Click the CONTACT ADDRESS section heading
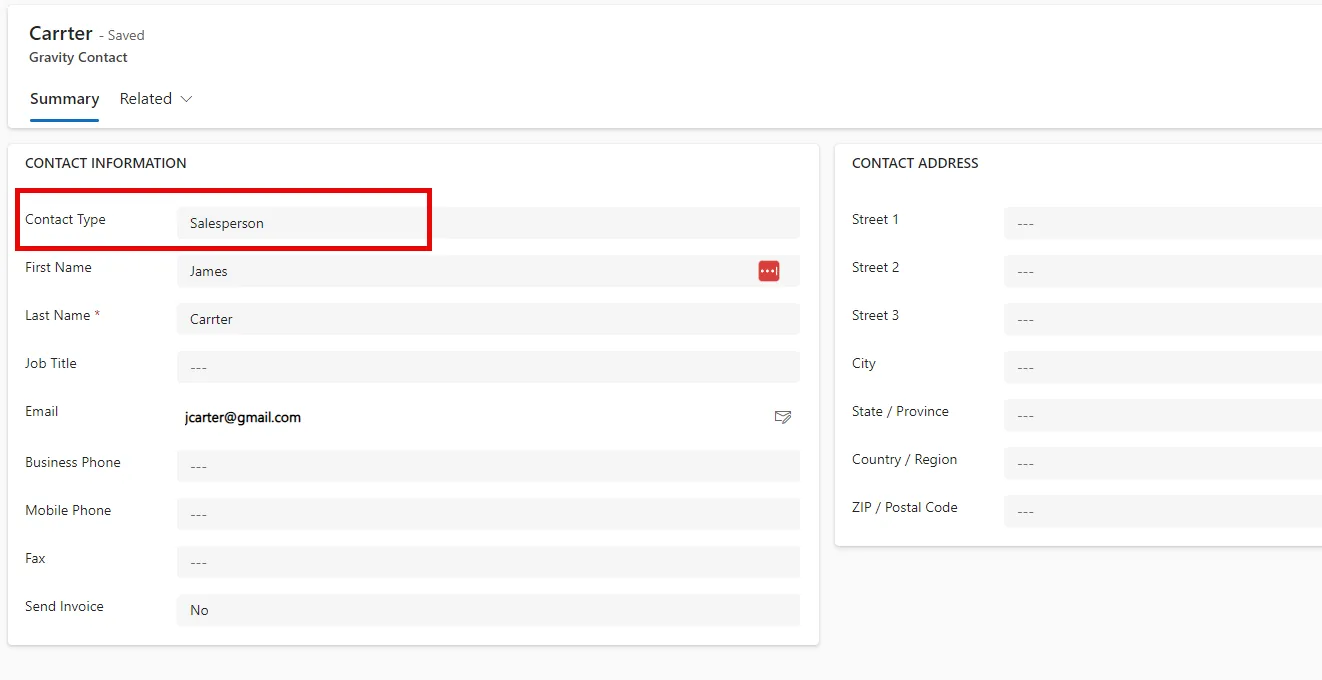 915,163
